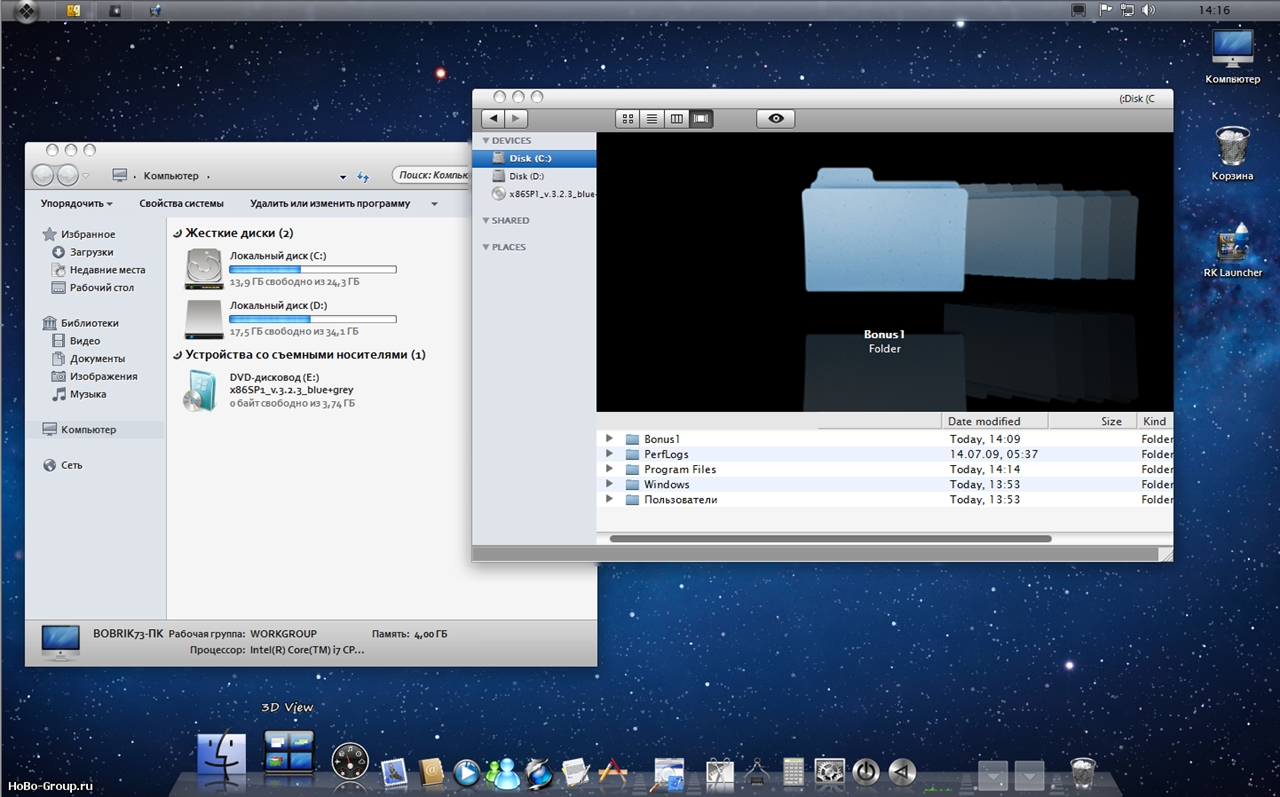Click Удалить или изменить программу
Screen dimensions: 1280x797
coord(330,203)
